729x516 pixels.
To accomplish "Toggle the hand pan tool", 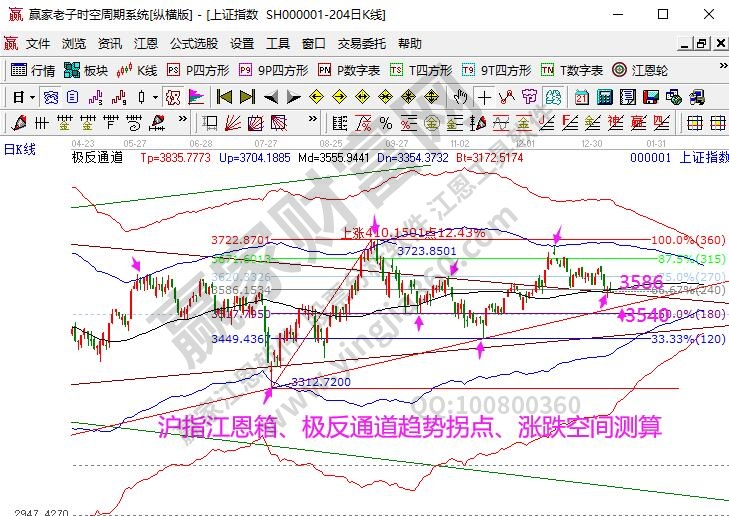I will pyautogui.click(x=460, y=98).
